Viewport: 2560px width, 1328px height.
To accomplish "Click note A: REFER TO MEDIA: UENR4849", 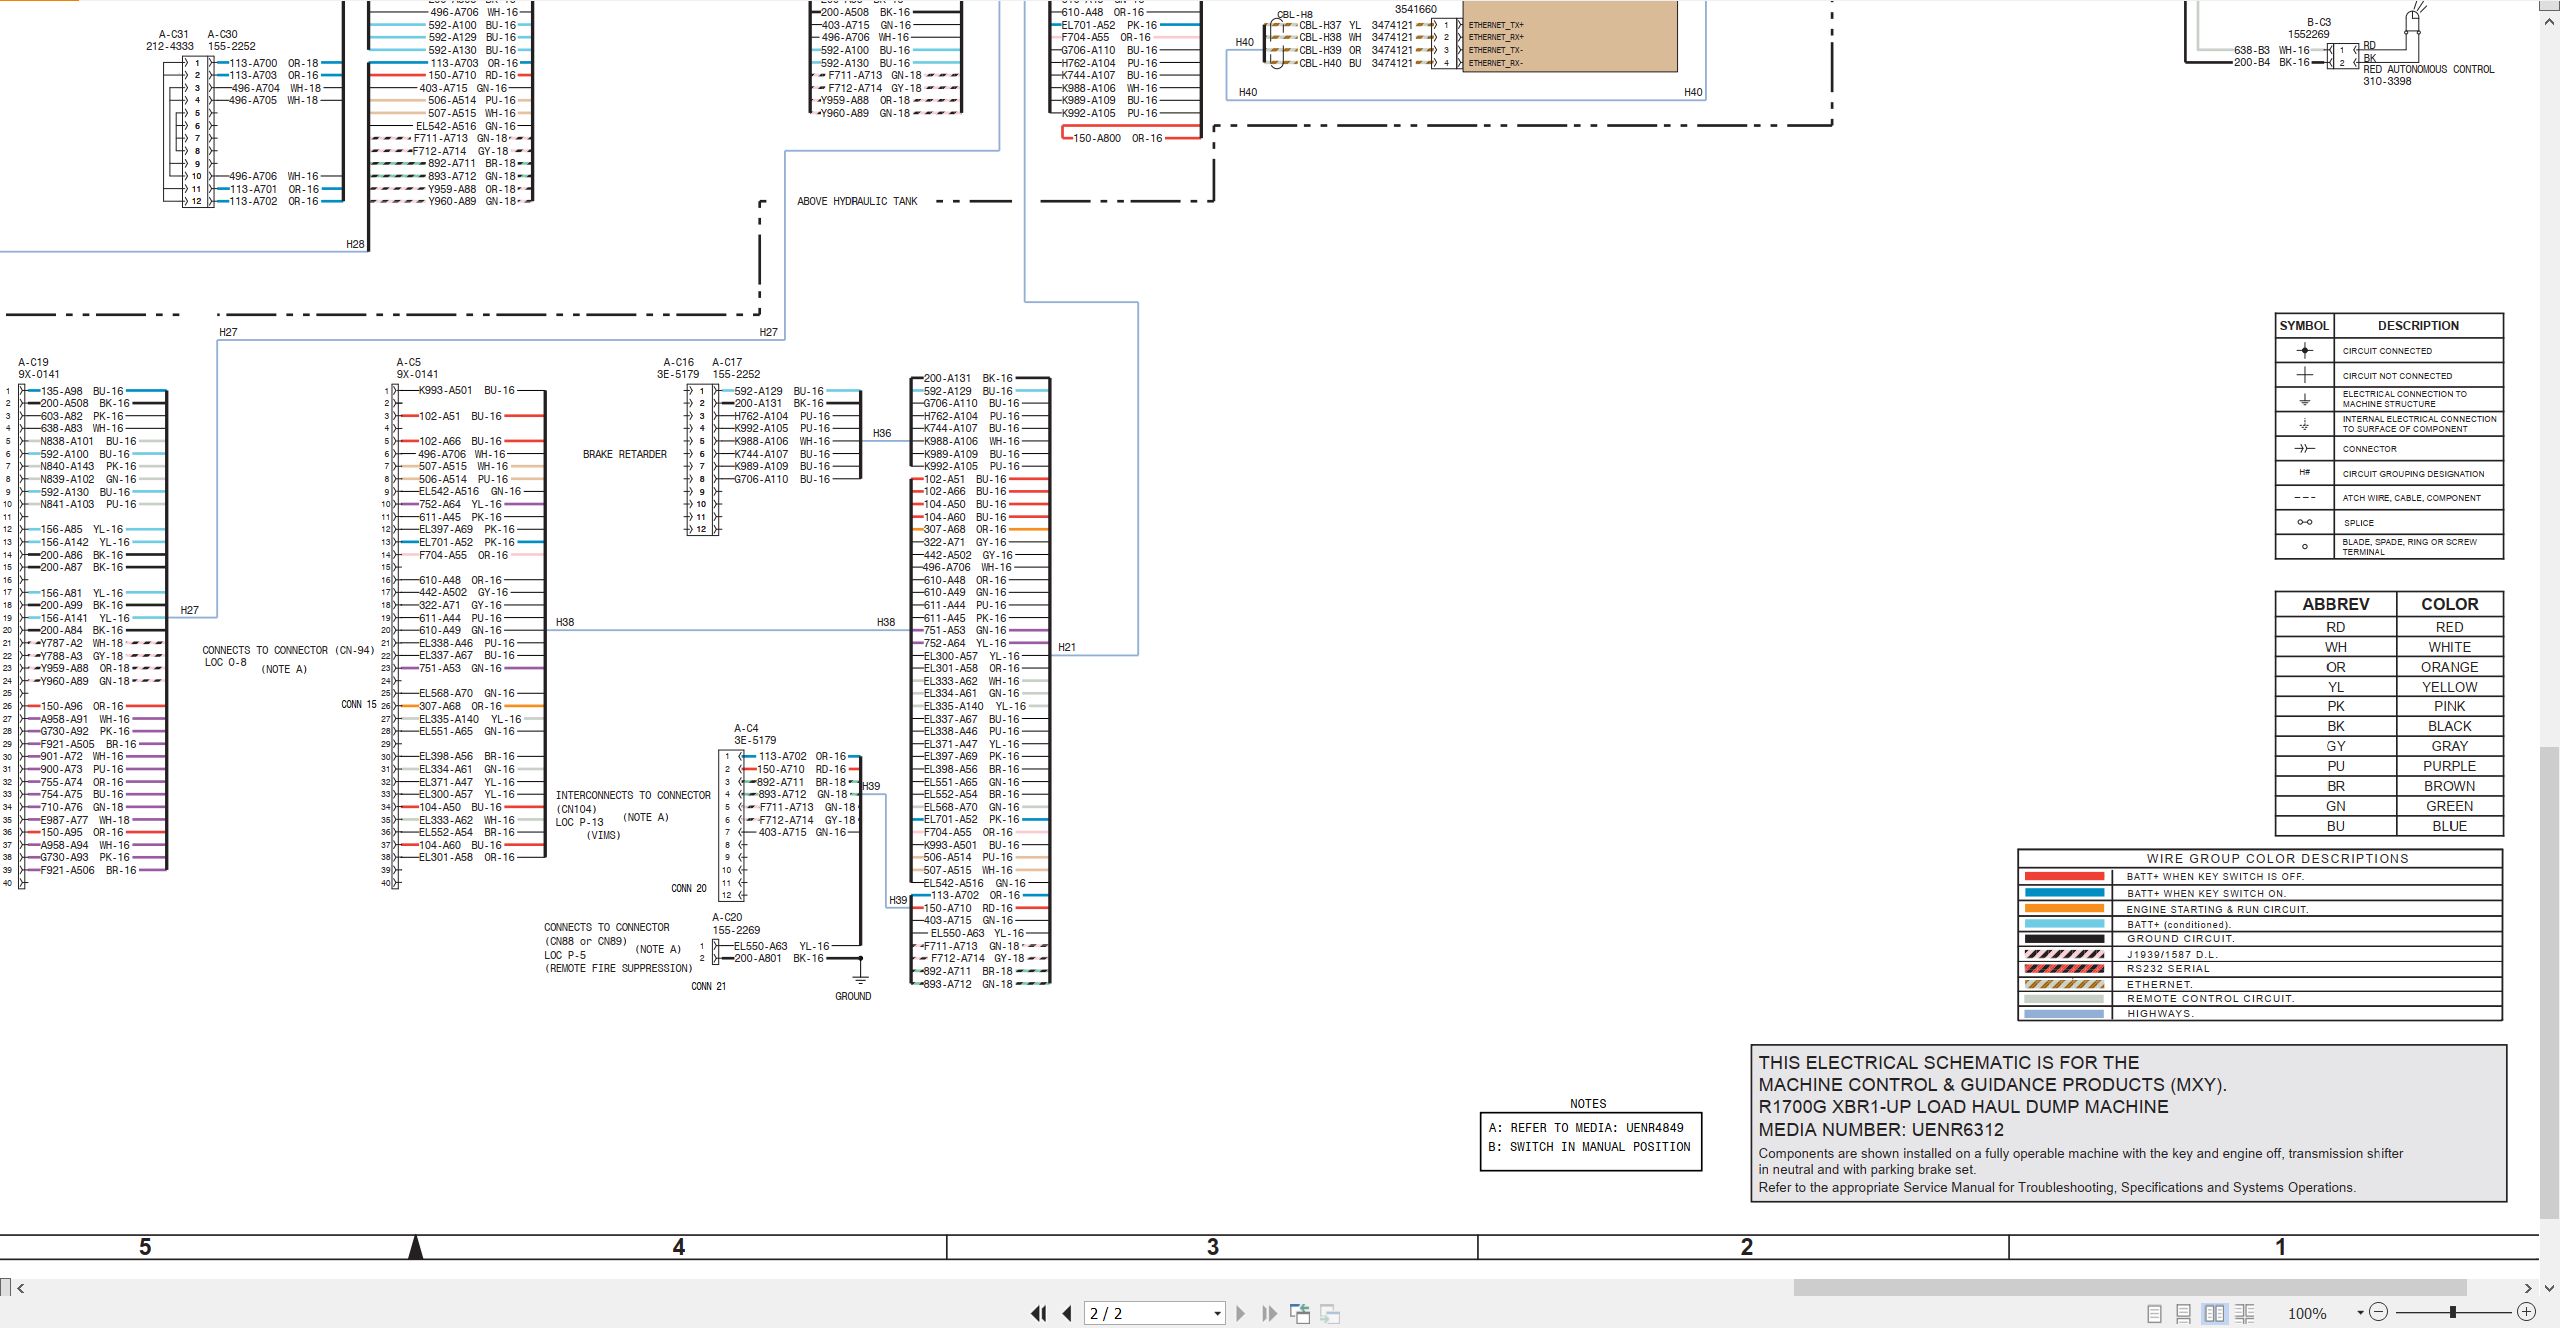I will (x=1586, y=1127).
